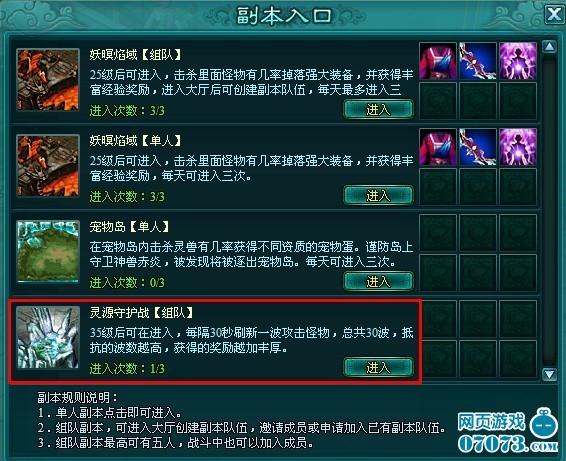The image size is (566, 461).
Task: Click the scroll down arrow of dungeon list
Action: 549,374
